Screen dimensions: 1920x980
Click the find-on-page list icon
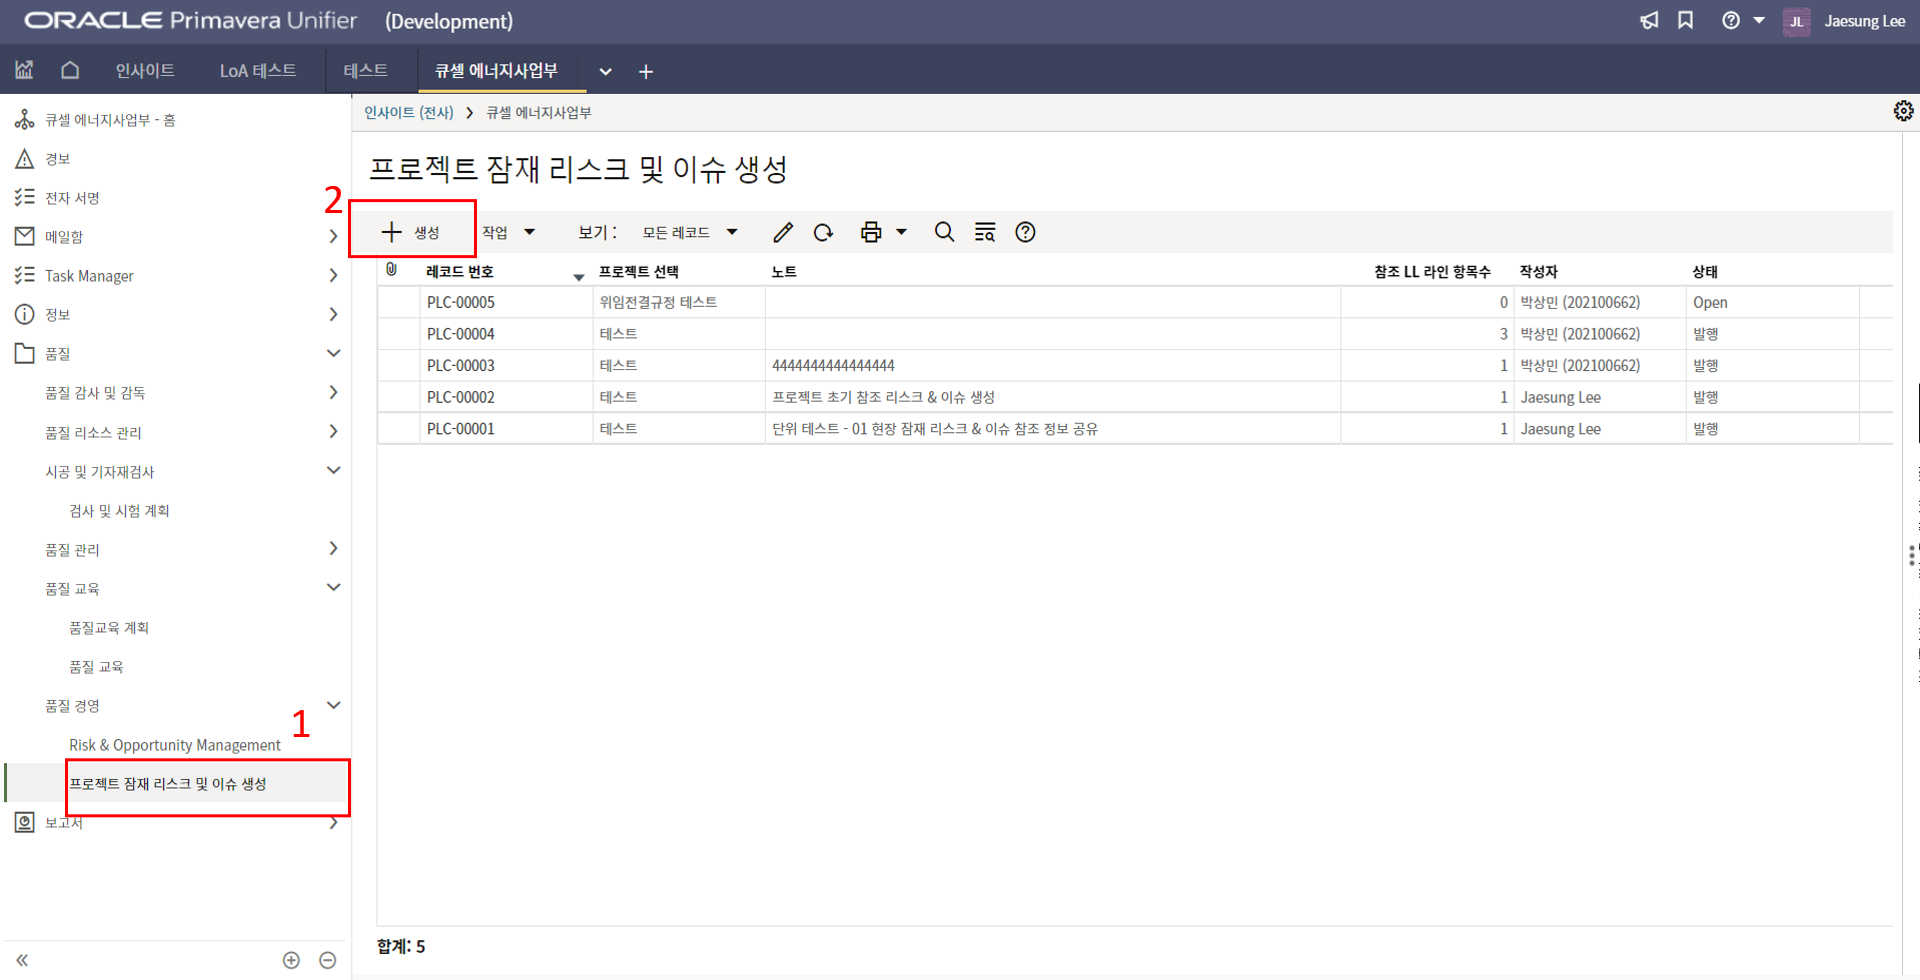(985, 232)
